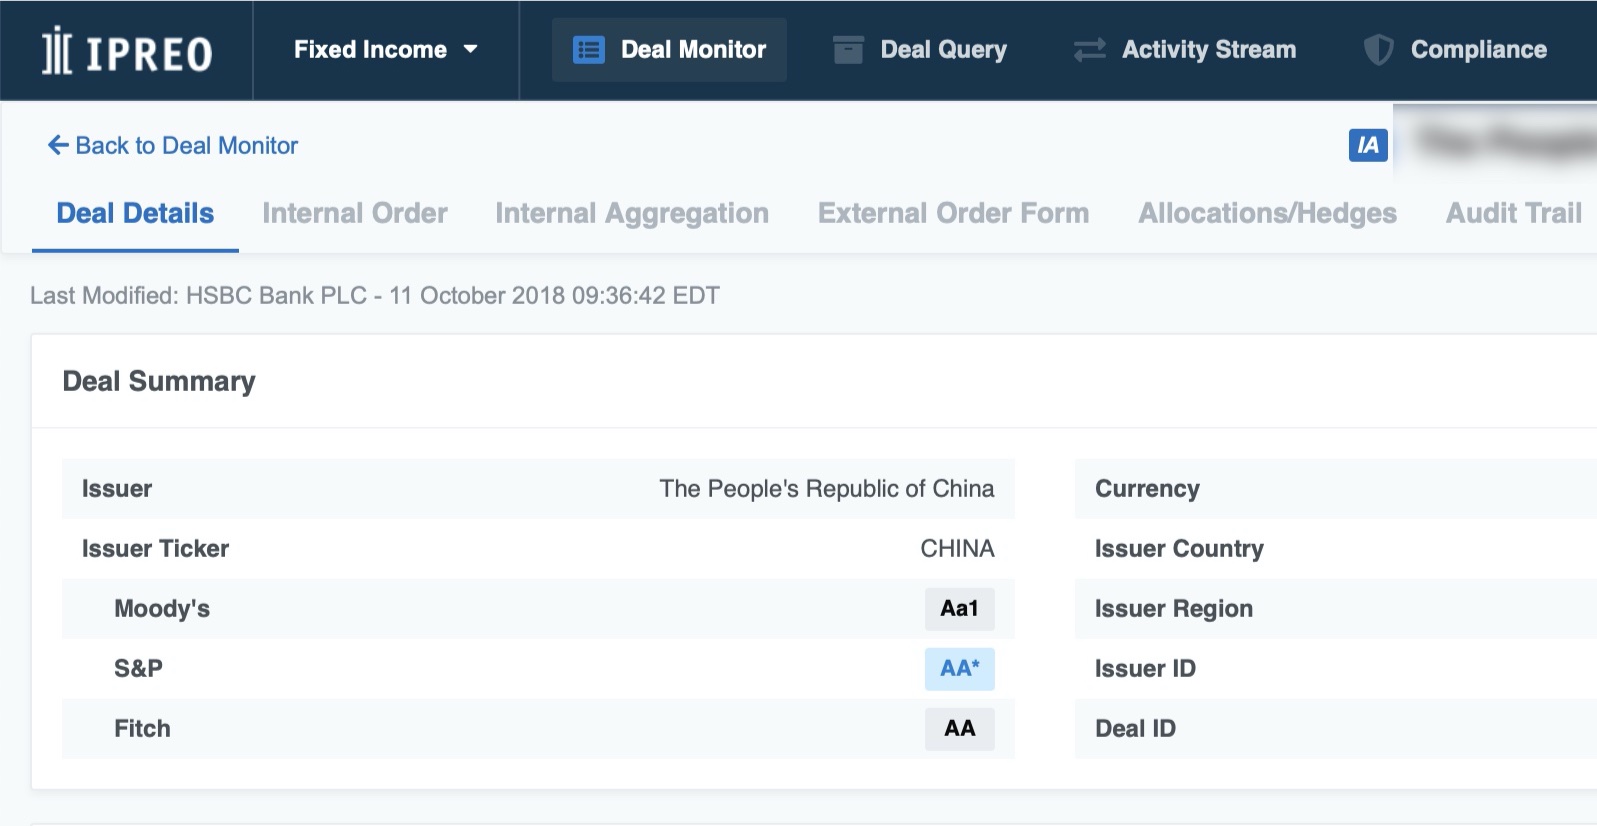
Task: Open the Internal Order tab
Action: 354,213
